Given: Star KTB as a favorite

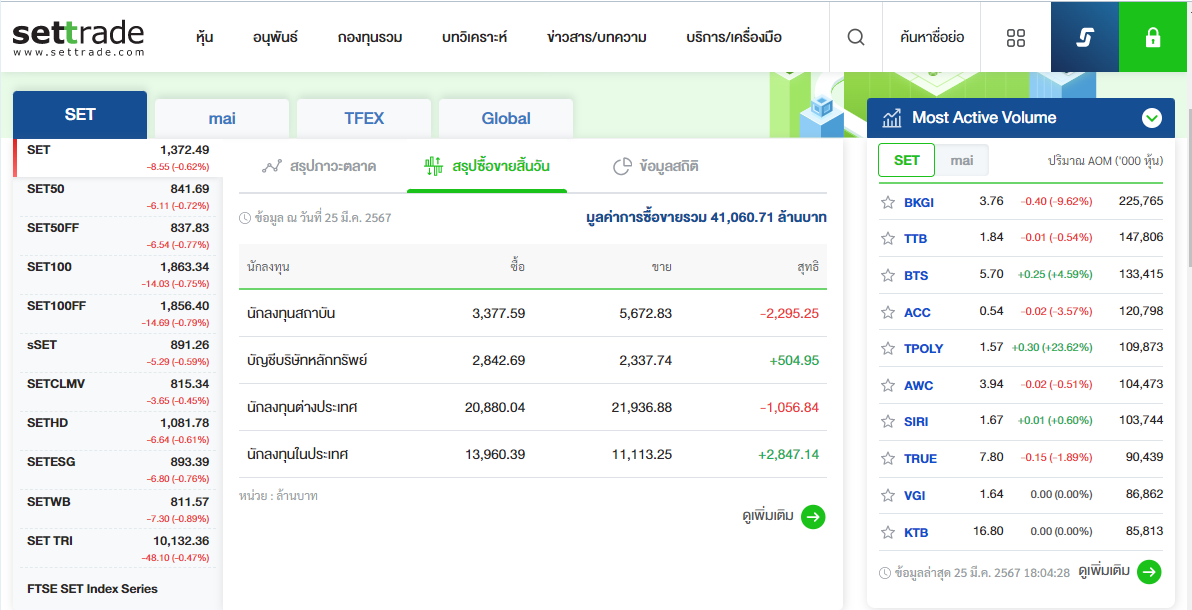Looking at the screenshot, I should pos(887,532).
